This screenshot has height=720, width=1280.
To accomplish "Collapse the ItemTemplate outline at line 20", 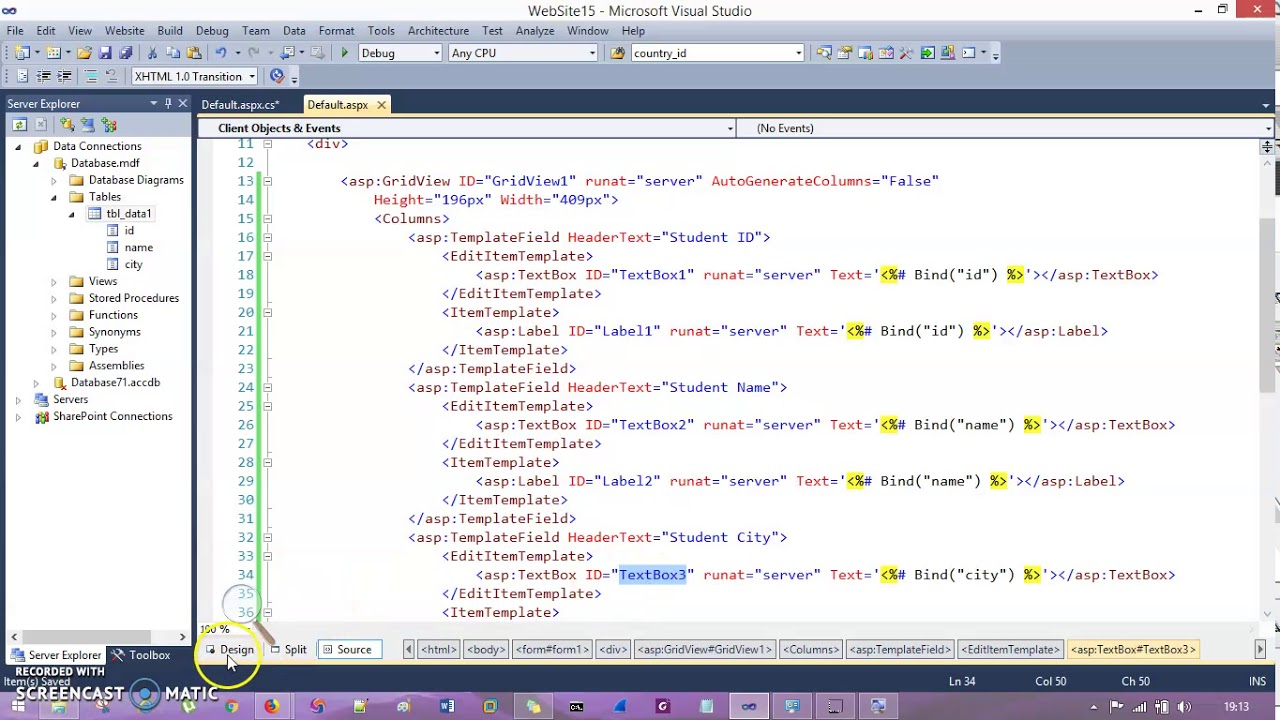I will [267, 312].
